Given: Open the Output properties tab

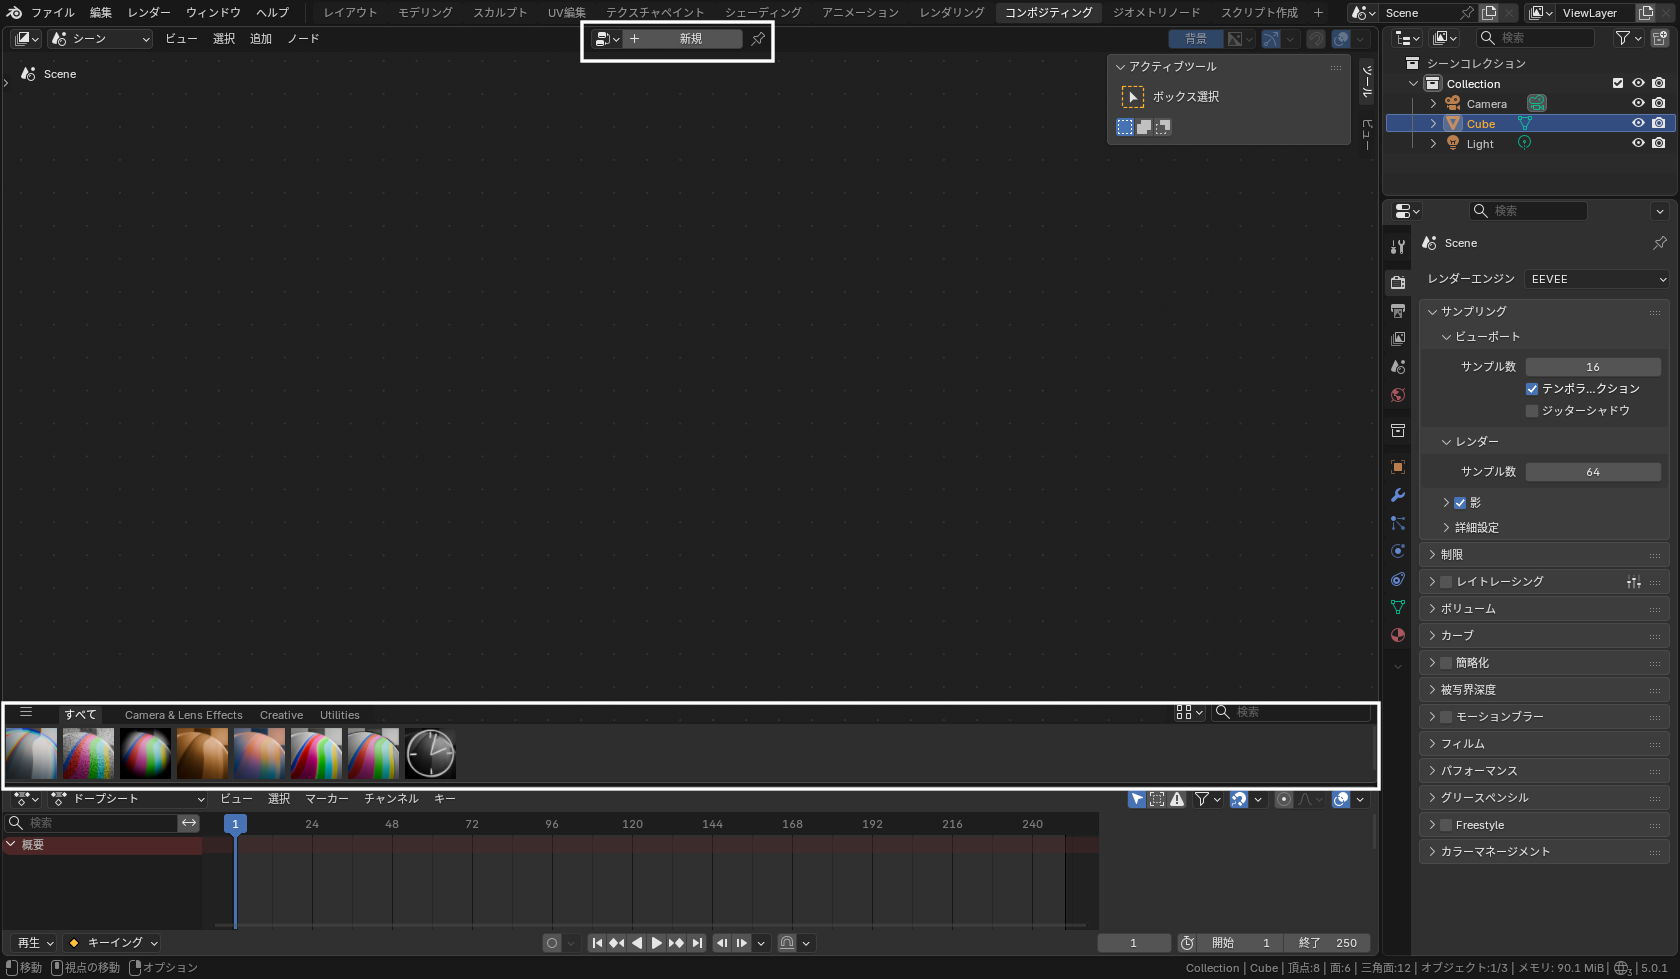Looking at the screenshot, I should coord(1398,311).
